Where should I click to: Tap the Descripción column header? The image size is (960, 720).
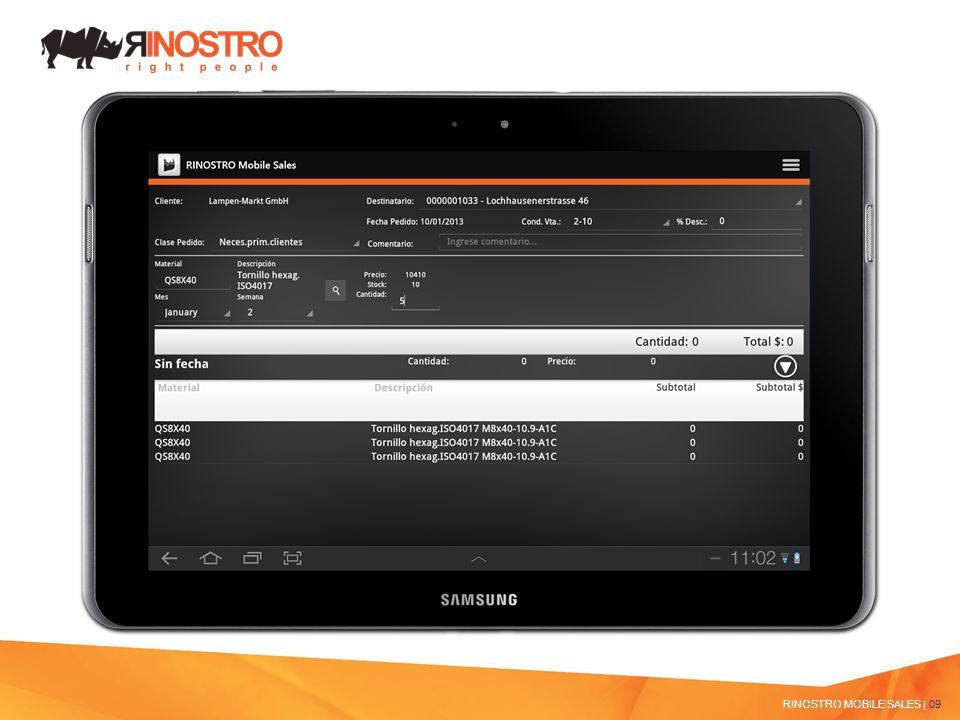(403, 388)
